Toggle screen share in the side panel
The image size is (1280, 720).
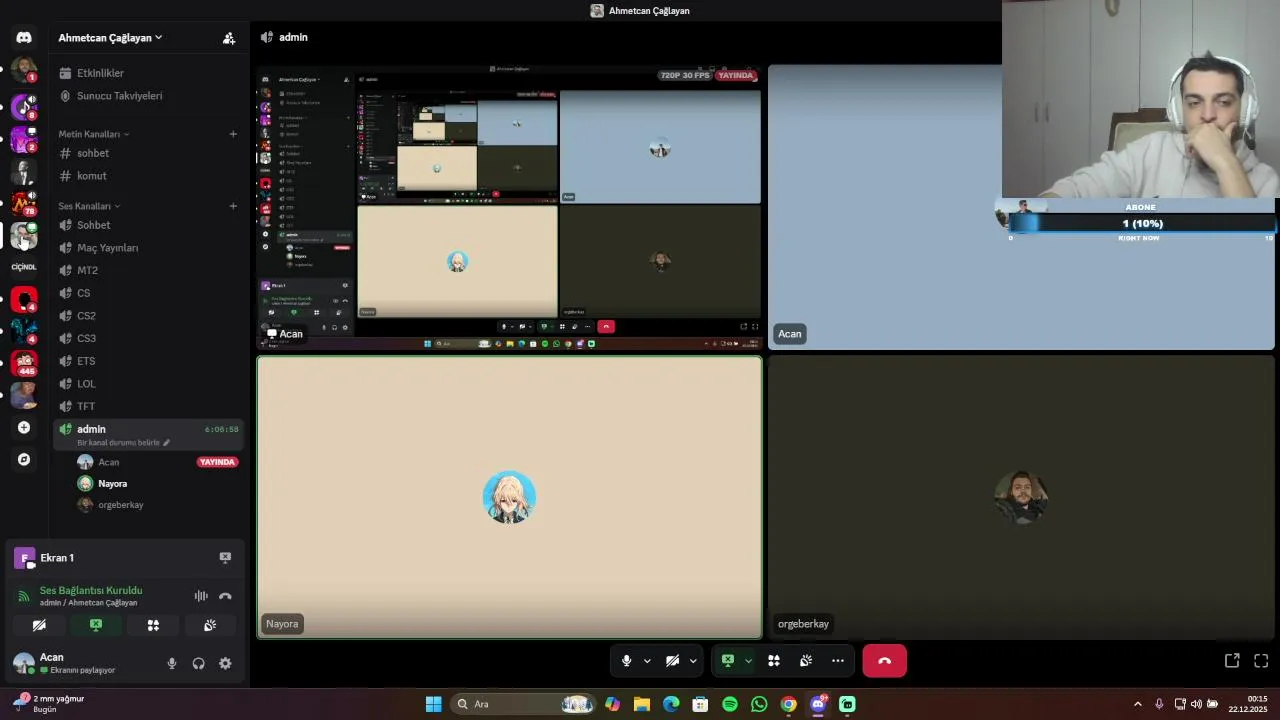coord(96,625)
